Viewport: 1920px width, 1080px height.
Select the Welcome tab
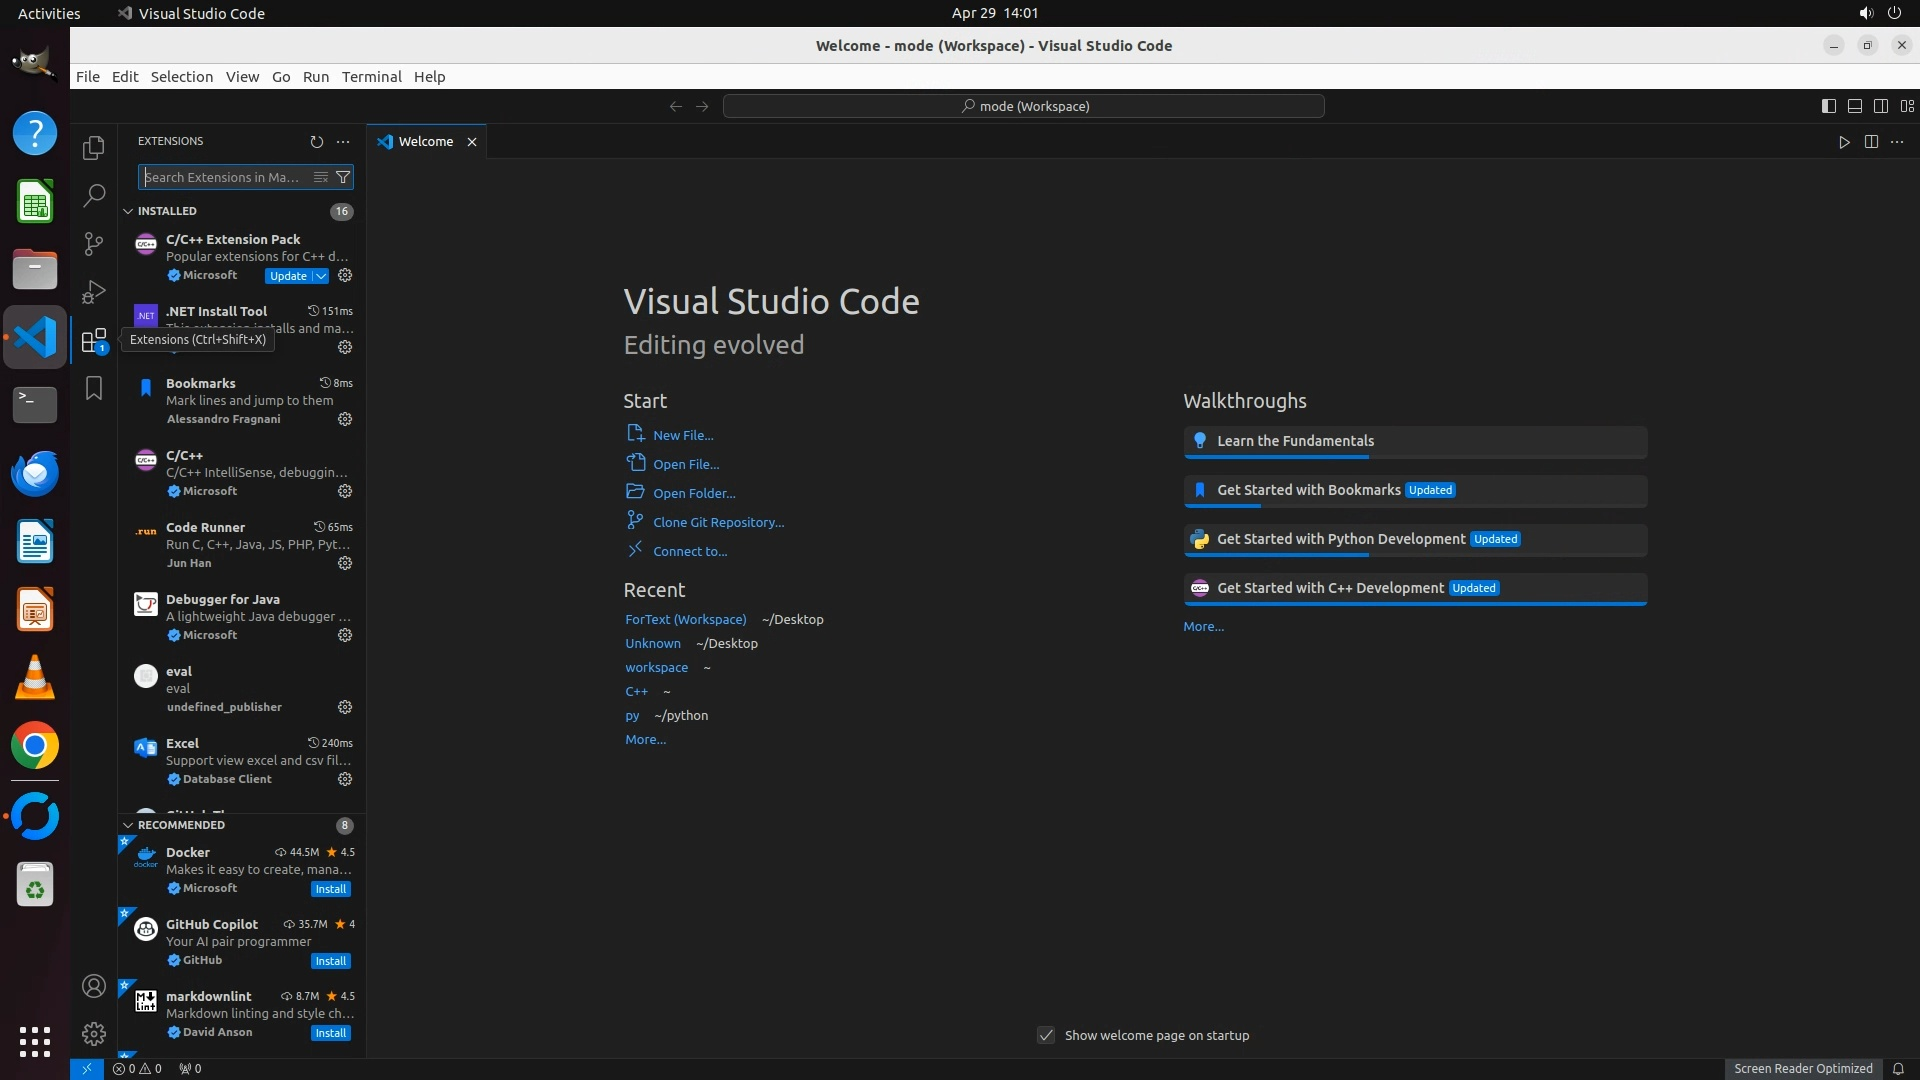tap(425, 141)
